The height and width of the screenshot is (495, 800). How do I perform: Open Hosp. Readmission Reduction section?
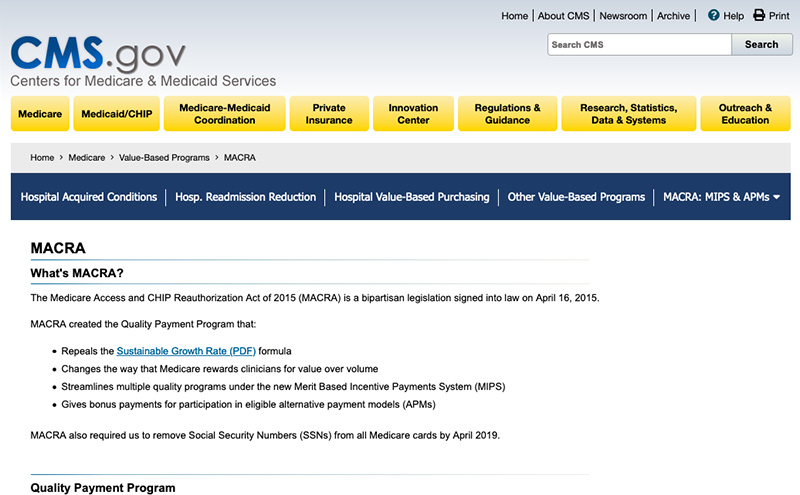tap(245, 197)
